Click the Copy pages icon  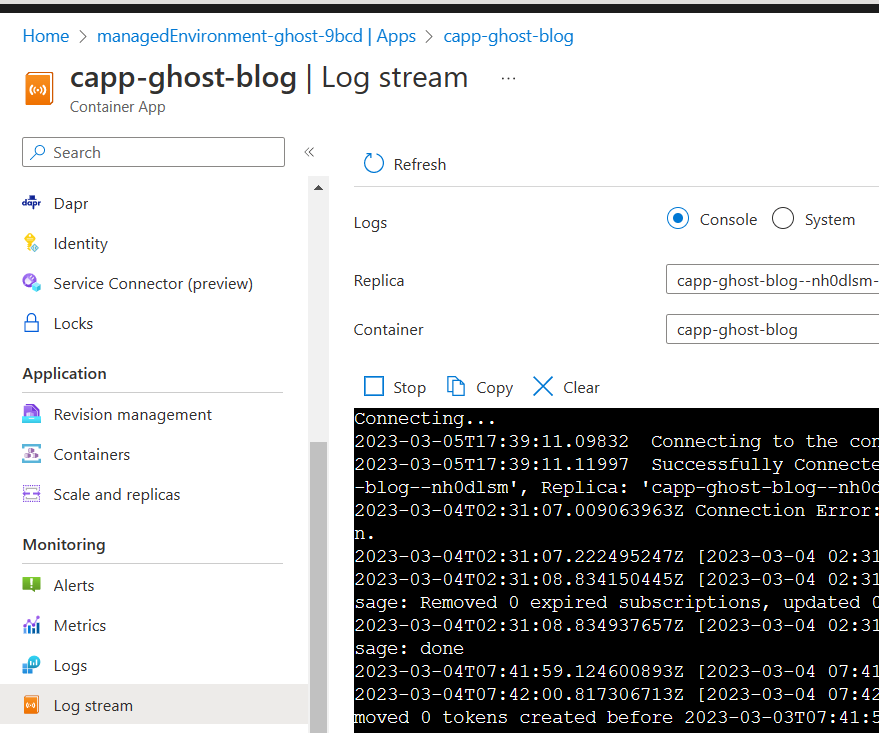coord(456,387)
